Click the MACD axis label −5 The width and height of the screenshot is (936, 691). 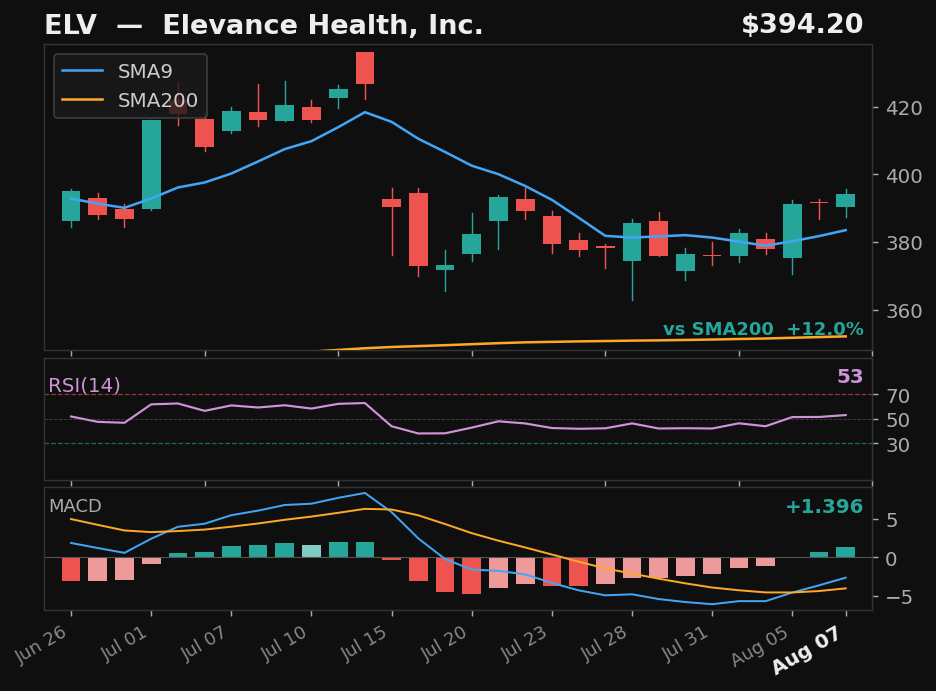(898, 597)
